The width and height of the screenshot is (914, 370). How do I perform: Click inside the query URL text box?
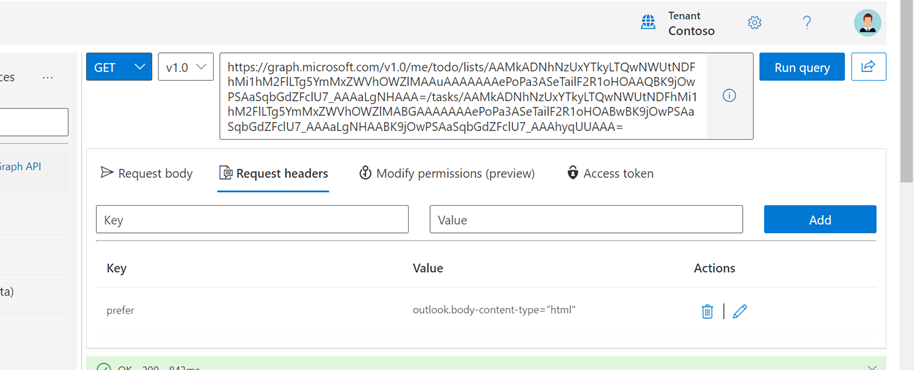tap(463, 96)
